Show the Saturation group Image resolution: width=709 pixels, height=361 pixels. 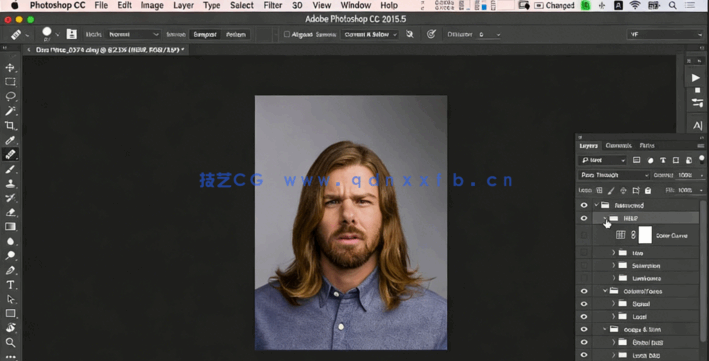tap(584, 266)
